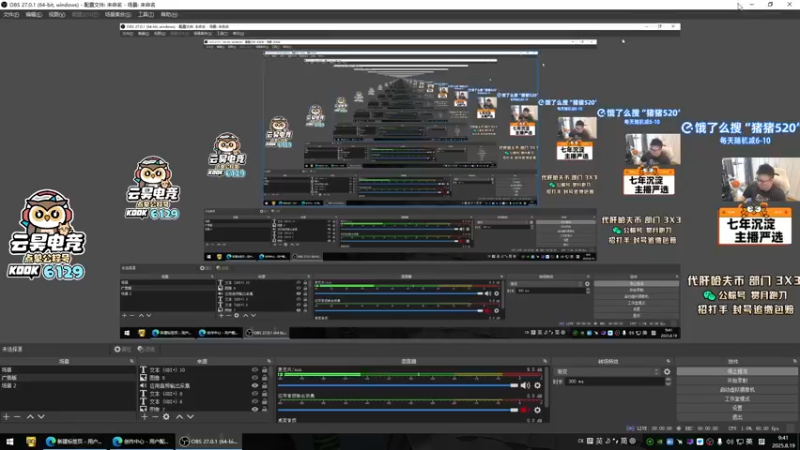Toggle lock of 文本 (GDI+) 8 source
The width and height of the screenshot is (800, 450).
click(x=264, y=393)
